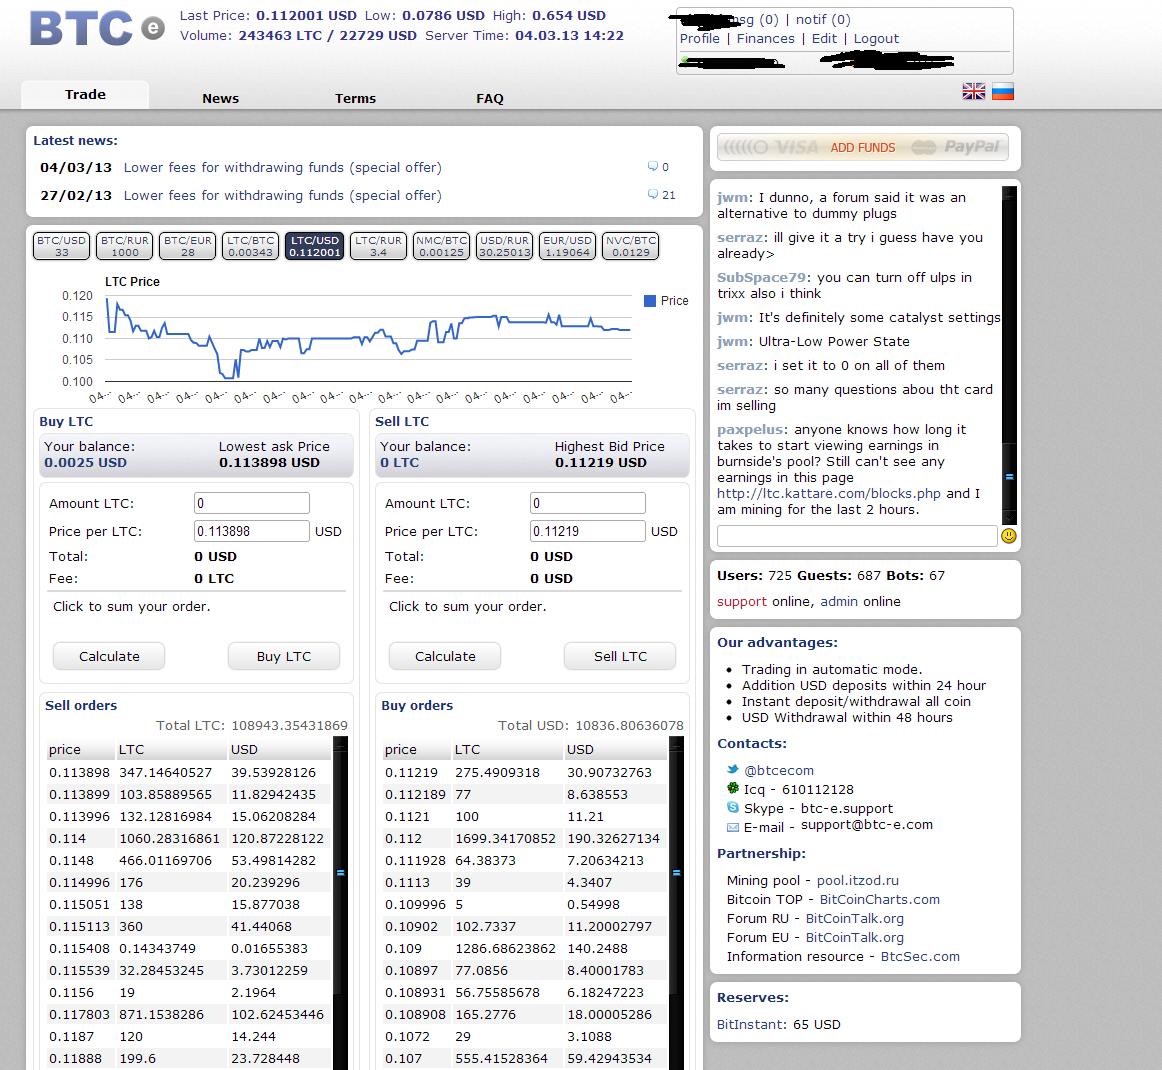Click the Logout link
Screen dimensions: 1162x1070
click(x=876, y=39)
